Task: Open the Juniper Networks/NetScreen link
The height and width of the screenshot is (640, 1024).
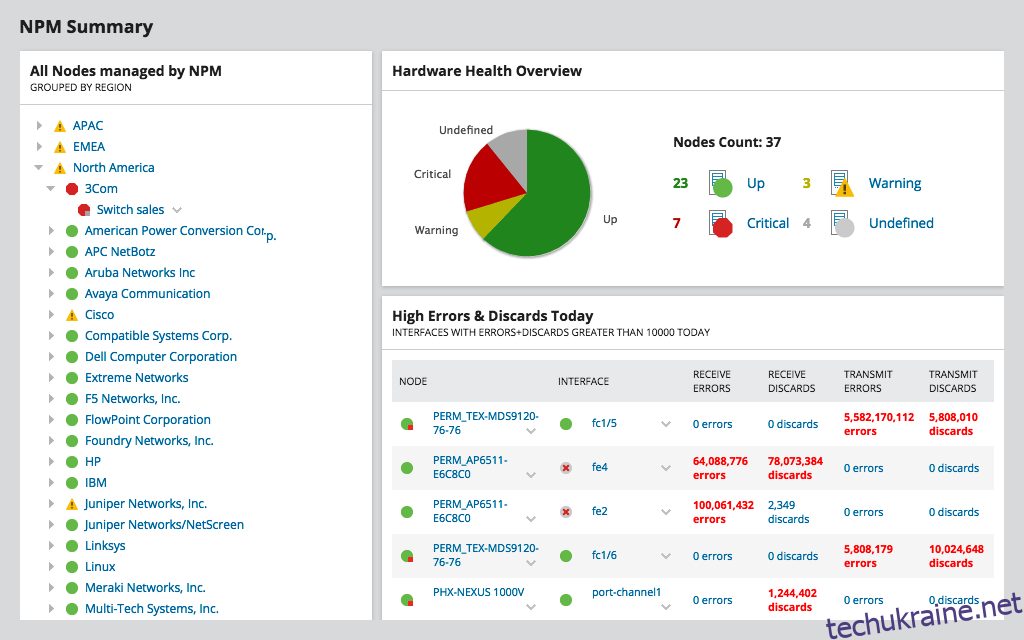Action: (x=164, y=525)
